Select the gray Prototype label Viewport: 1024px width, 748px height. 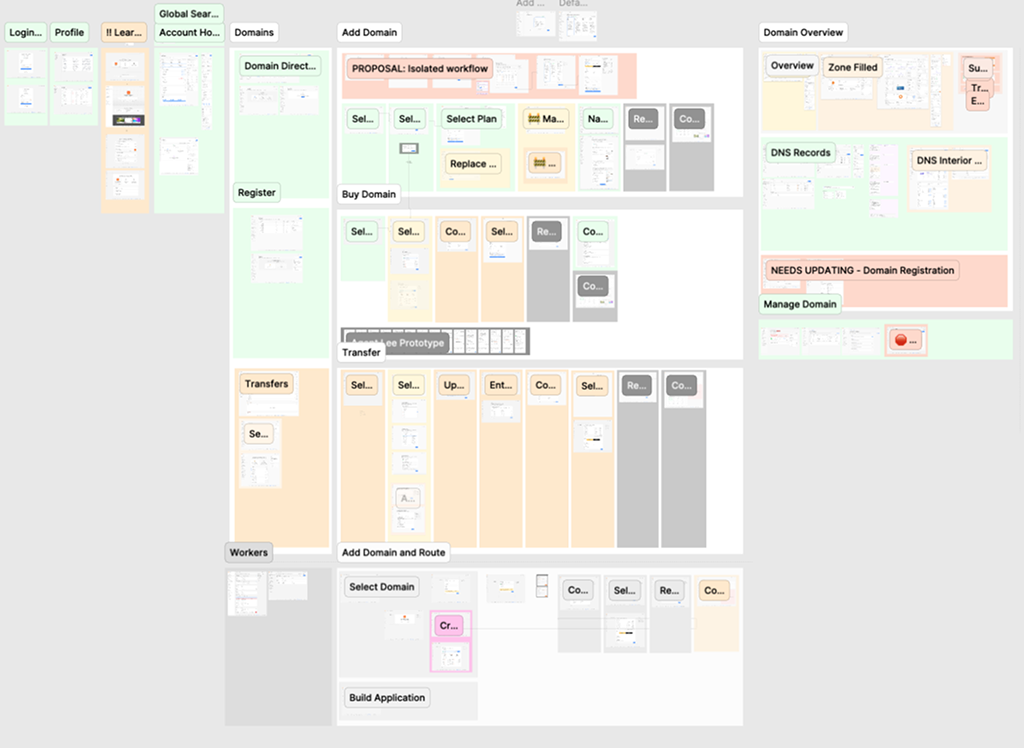pyautogui.click(x=398, y=343)
